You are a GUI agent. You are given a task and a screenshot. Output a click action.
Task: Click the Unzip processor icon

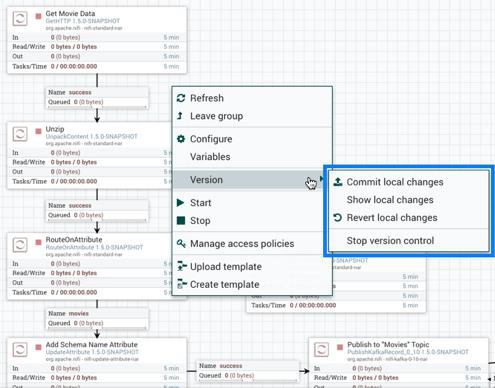[x=20, y=134]
